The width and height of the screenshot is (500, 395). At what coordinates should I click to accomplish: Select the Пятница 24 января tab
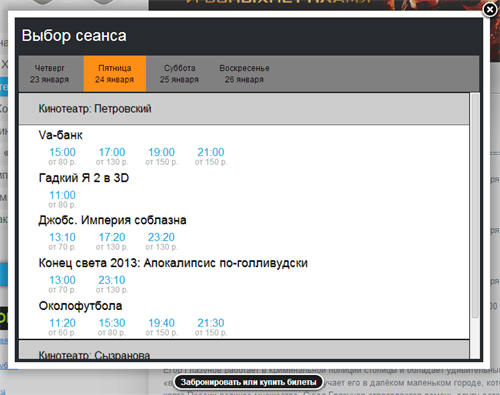tap(115, 74)
